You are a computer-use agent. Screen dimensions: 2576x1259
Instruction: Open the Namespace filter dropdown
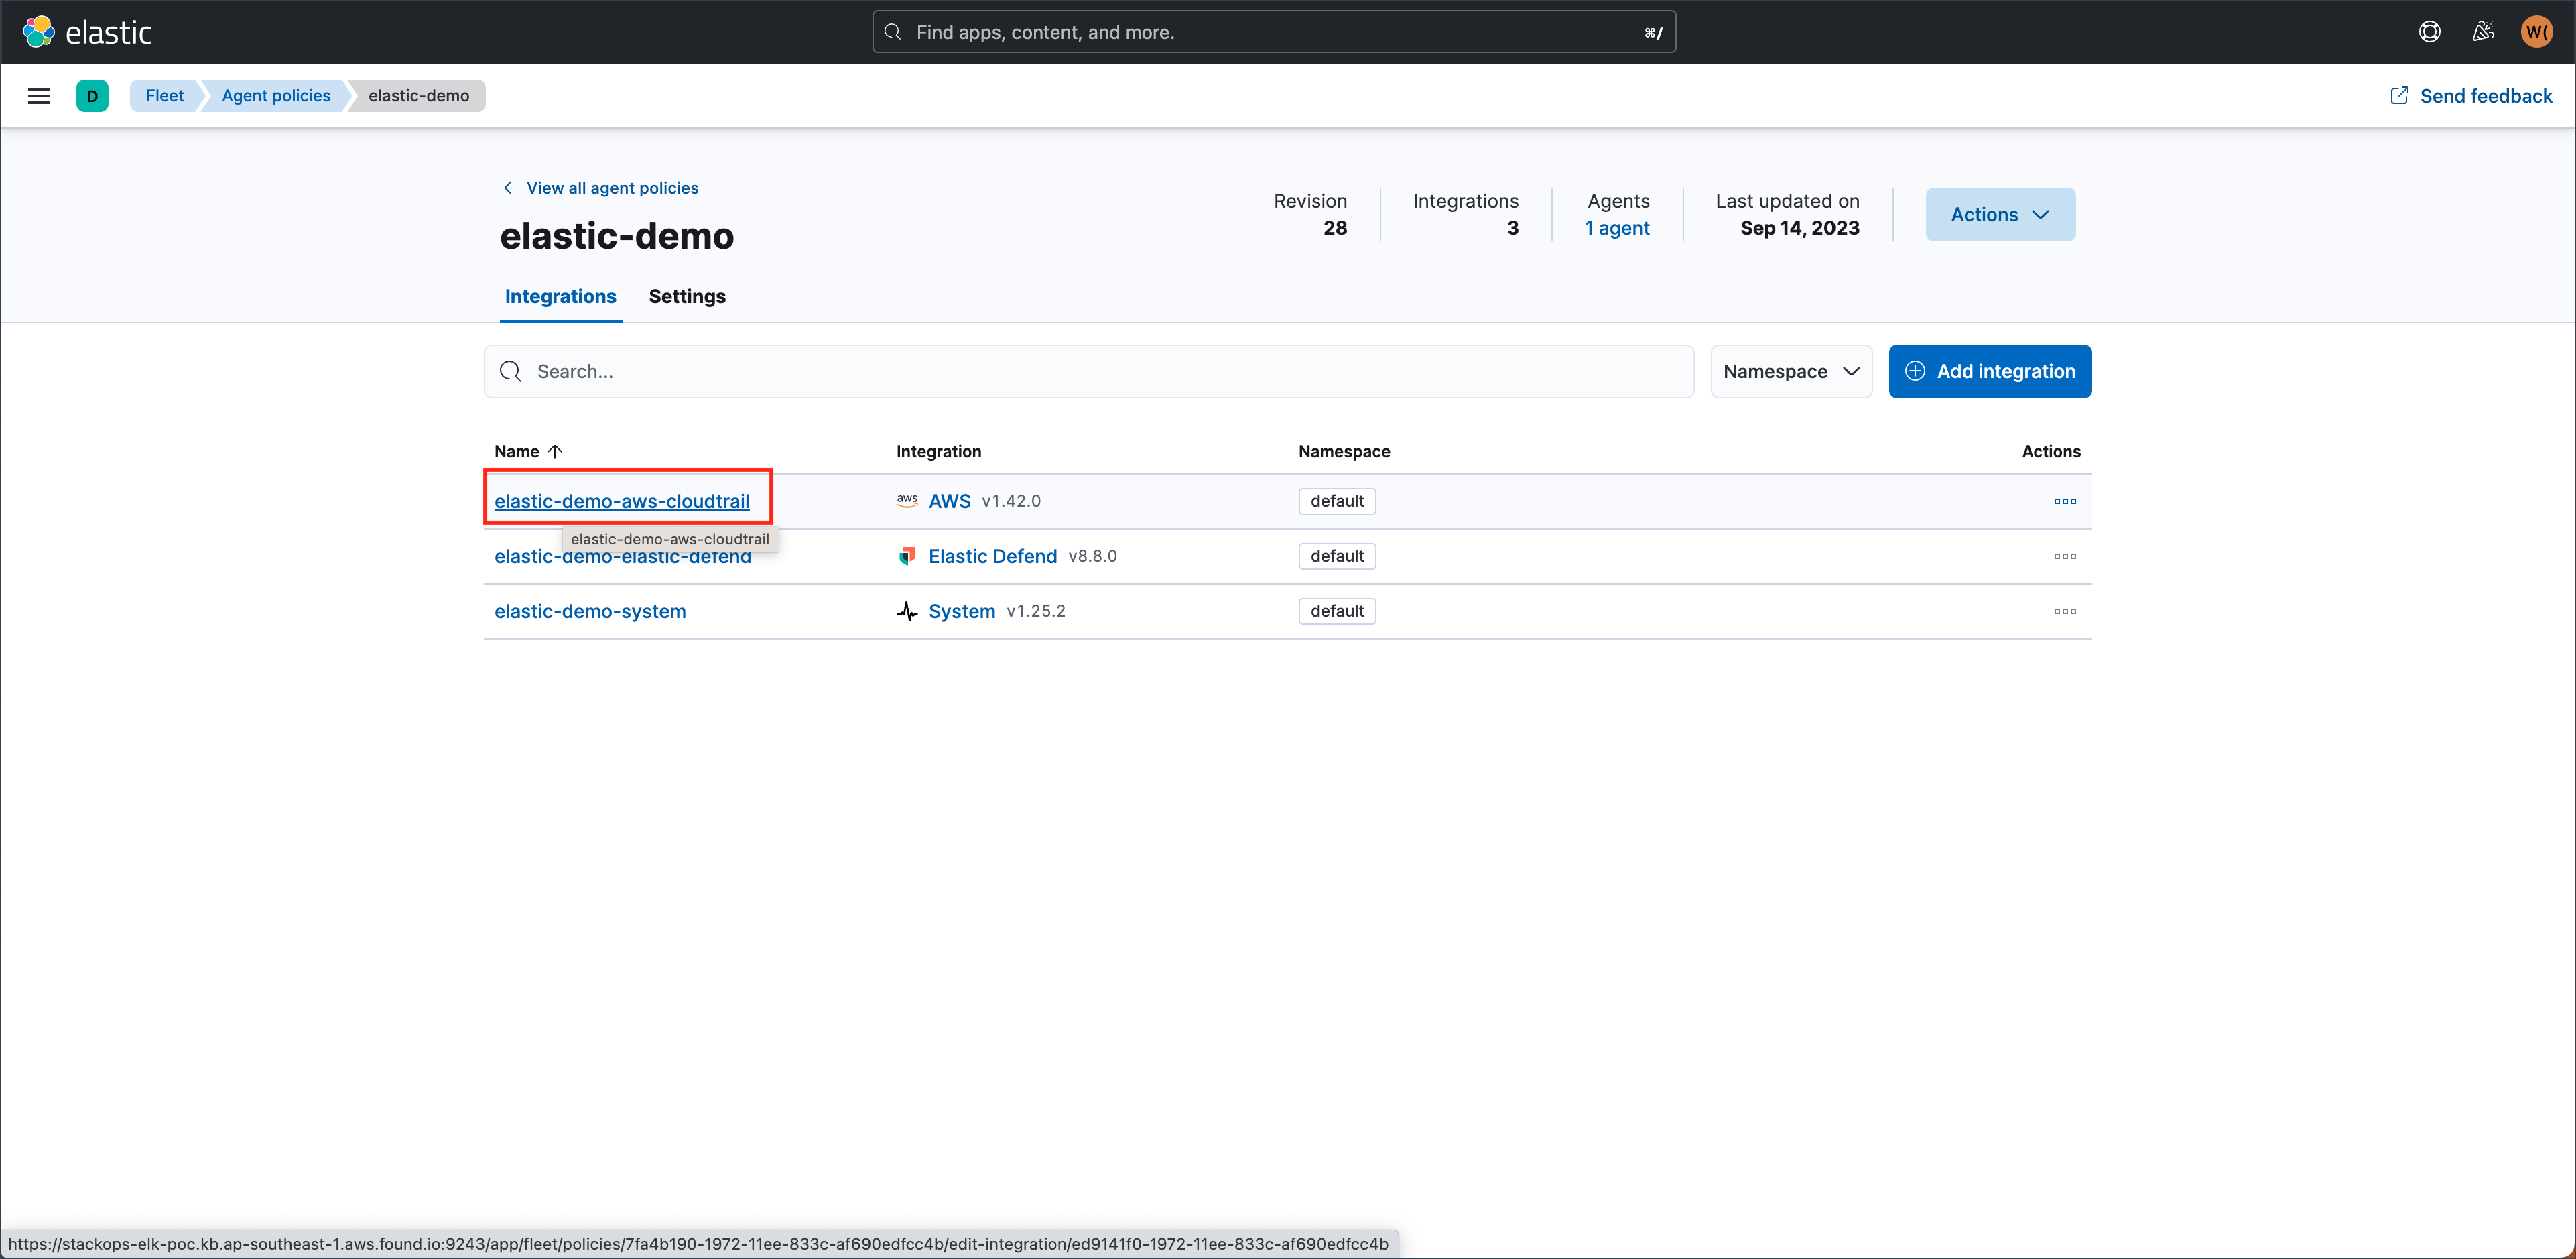click(x=1790, y=371)
